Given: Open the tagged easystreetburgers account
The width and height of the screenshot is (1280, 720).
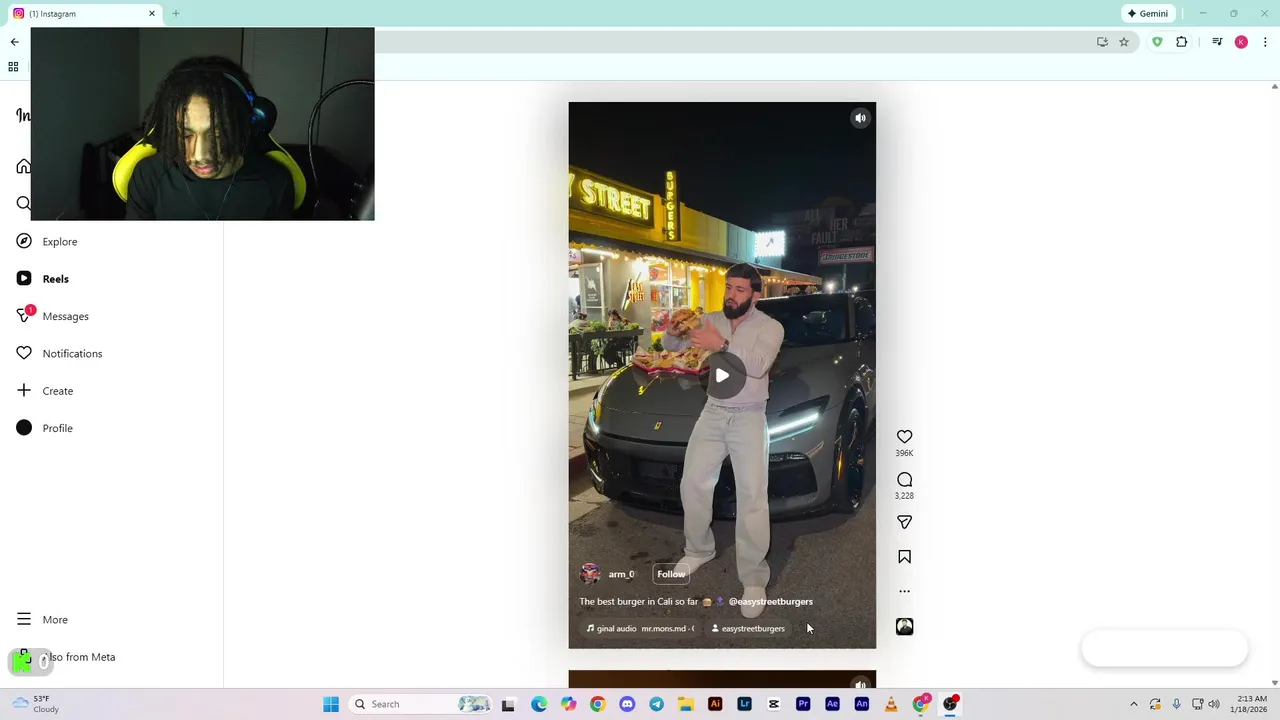Looking at the screenshot, I should click(x=748, y=629).
